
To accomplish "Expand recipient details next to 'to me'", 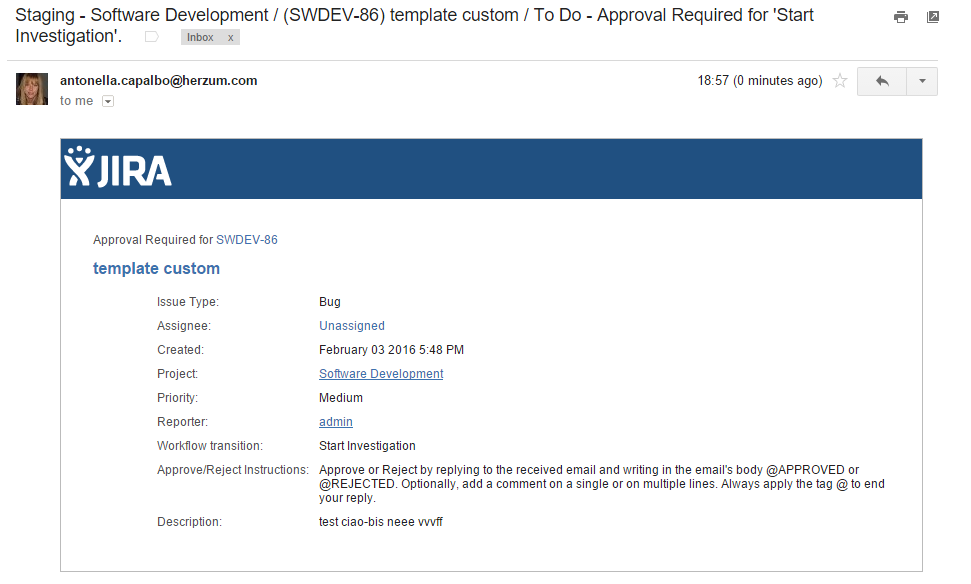I will tap(108, 101).
